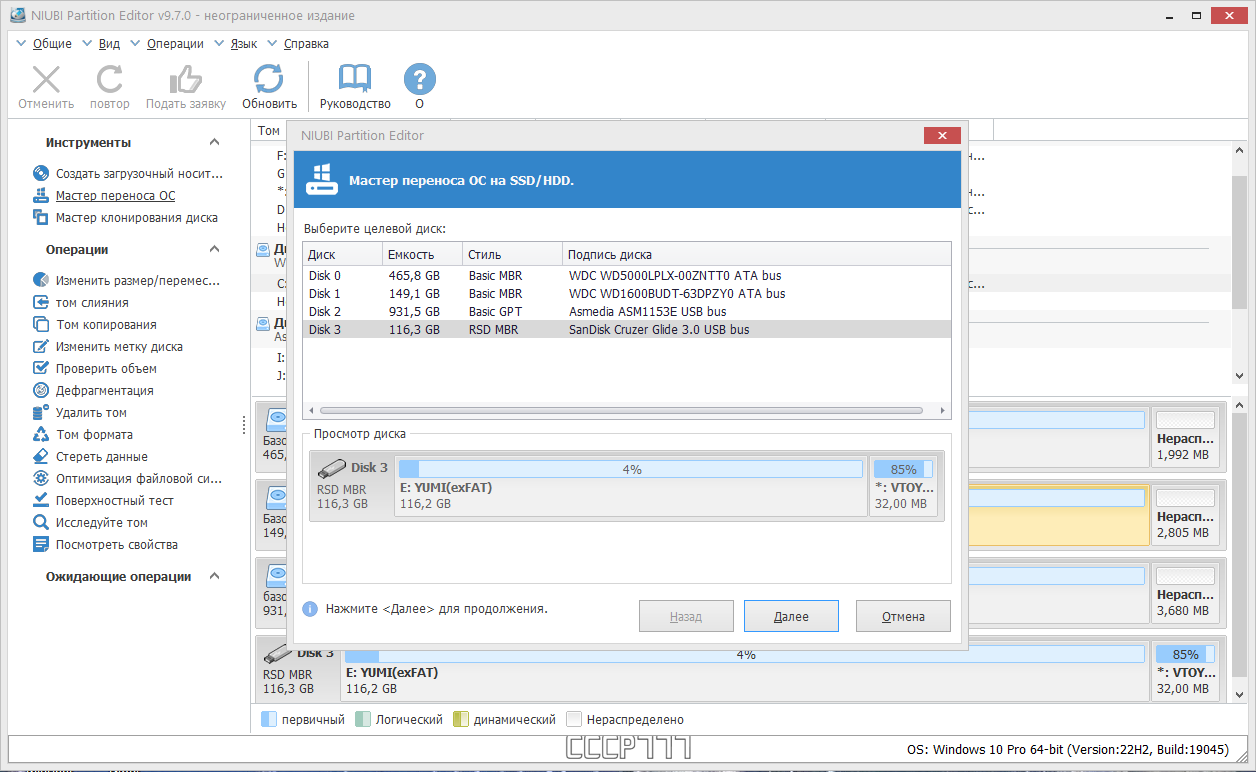Click the Нераспределено legend swatch
This screenshot has width=1256, height=772.
(x=574, y=719)
